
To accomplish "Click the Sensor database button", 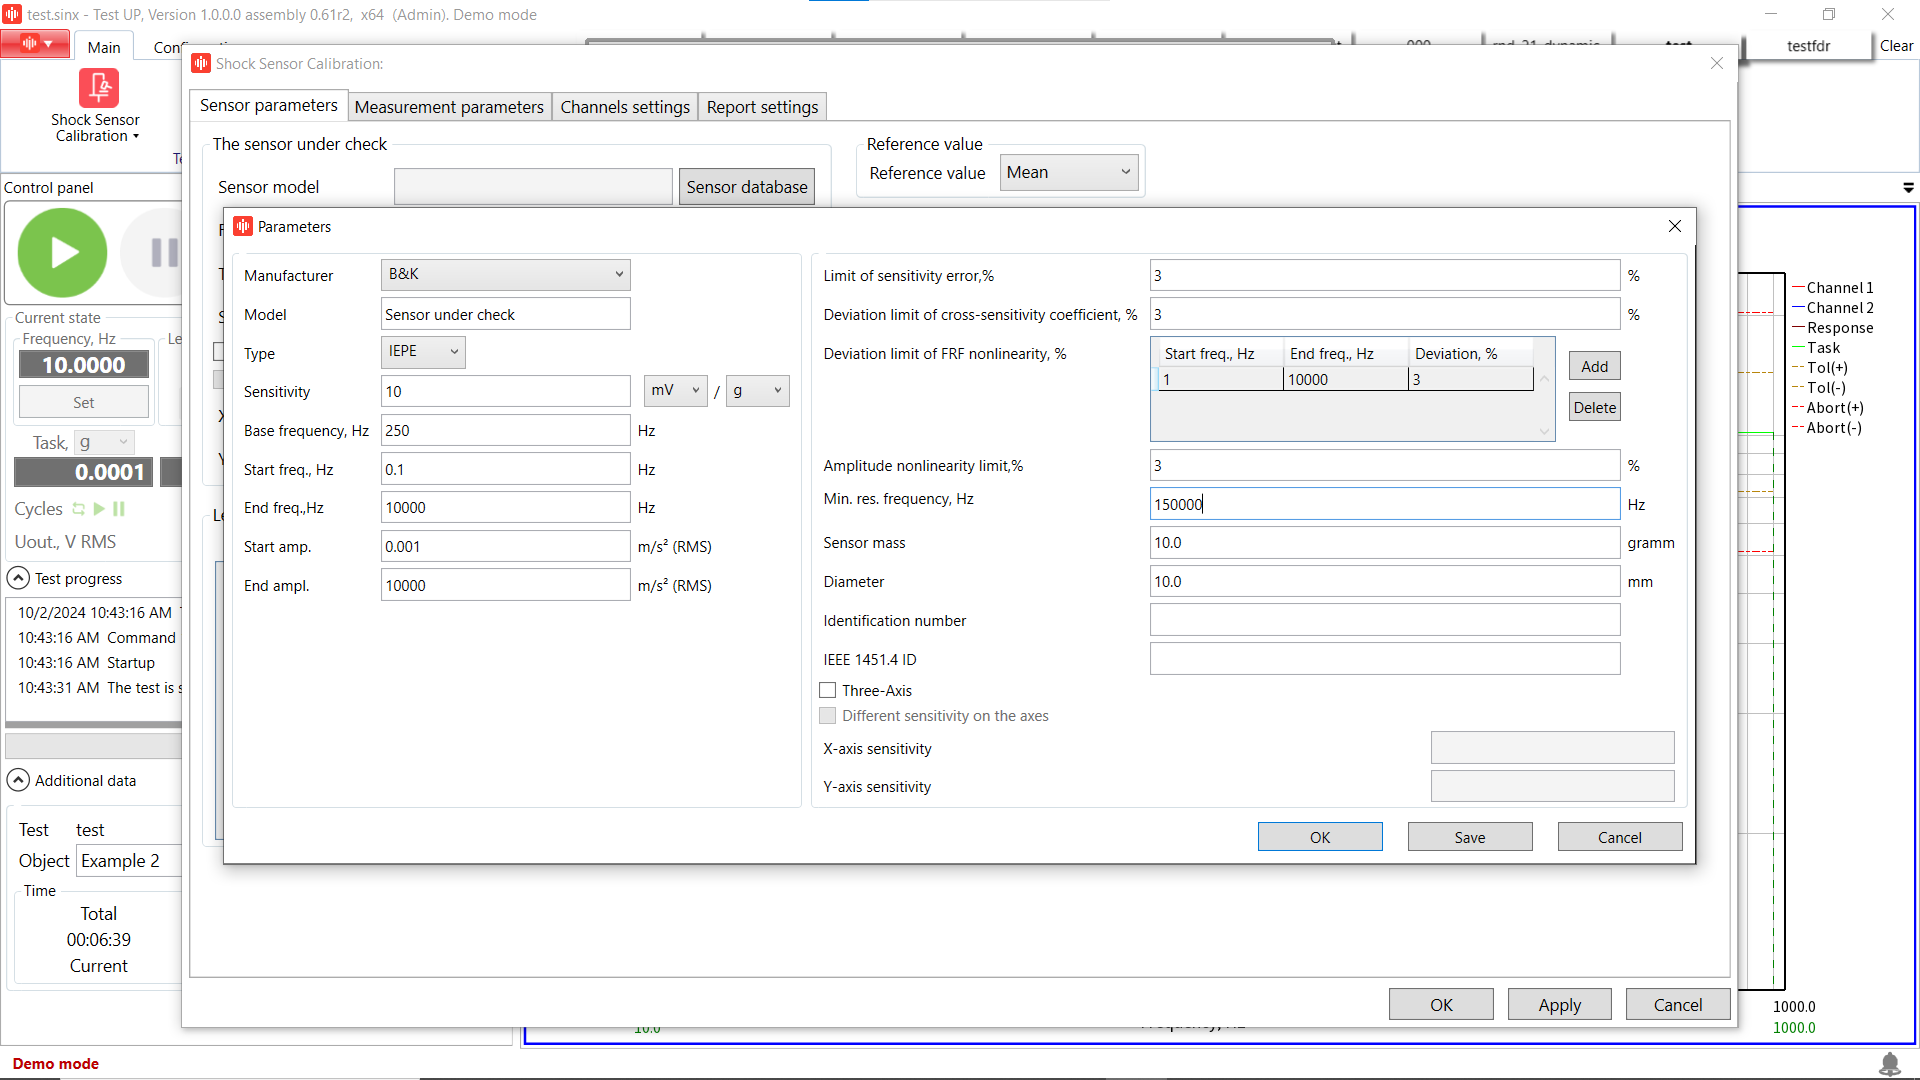I will click(x=747, y=187).
